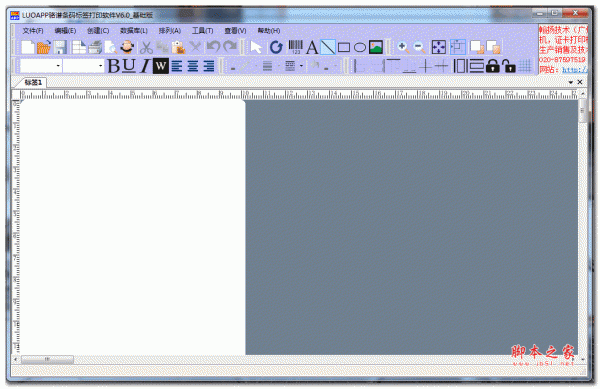
Task: Select the insert picture tool
Action: pos(376,47)
